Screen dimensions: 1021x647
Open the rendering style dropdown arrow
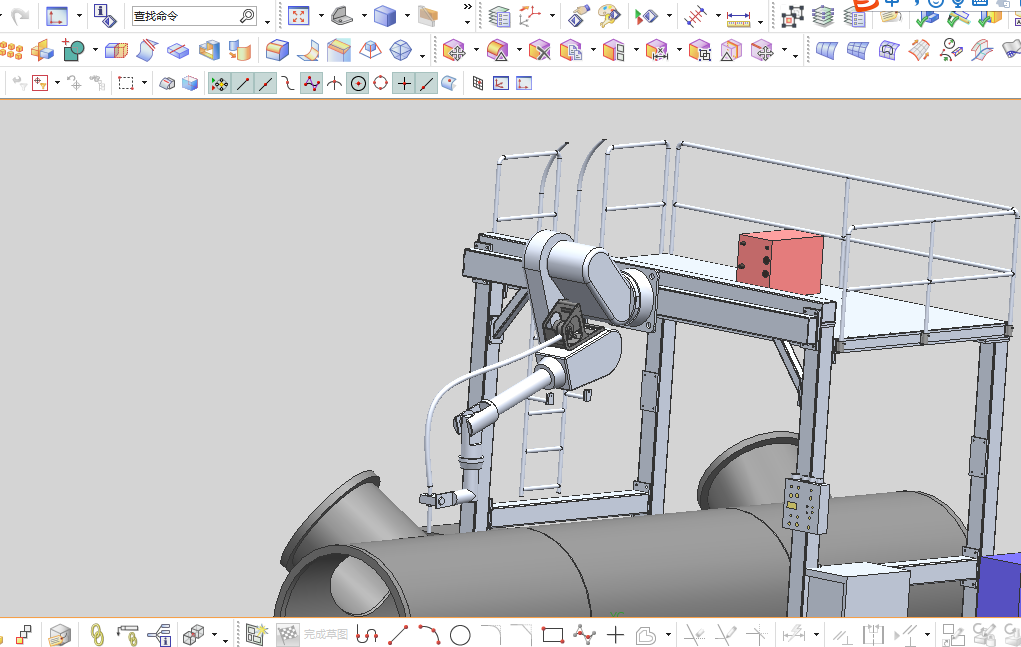tap(407, 16)
